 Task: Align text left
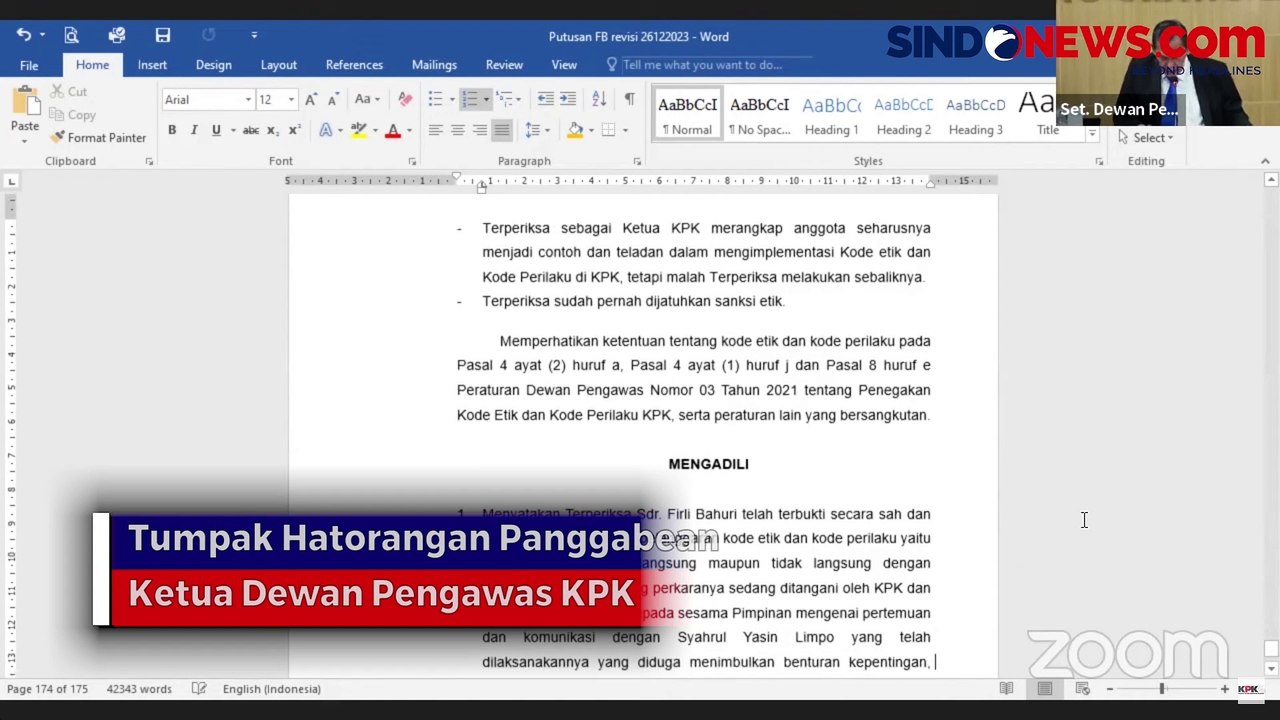point(435,130)
